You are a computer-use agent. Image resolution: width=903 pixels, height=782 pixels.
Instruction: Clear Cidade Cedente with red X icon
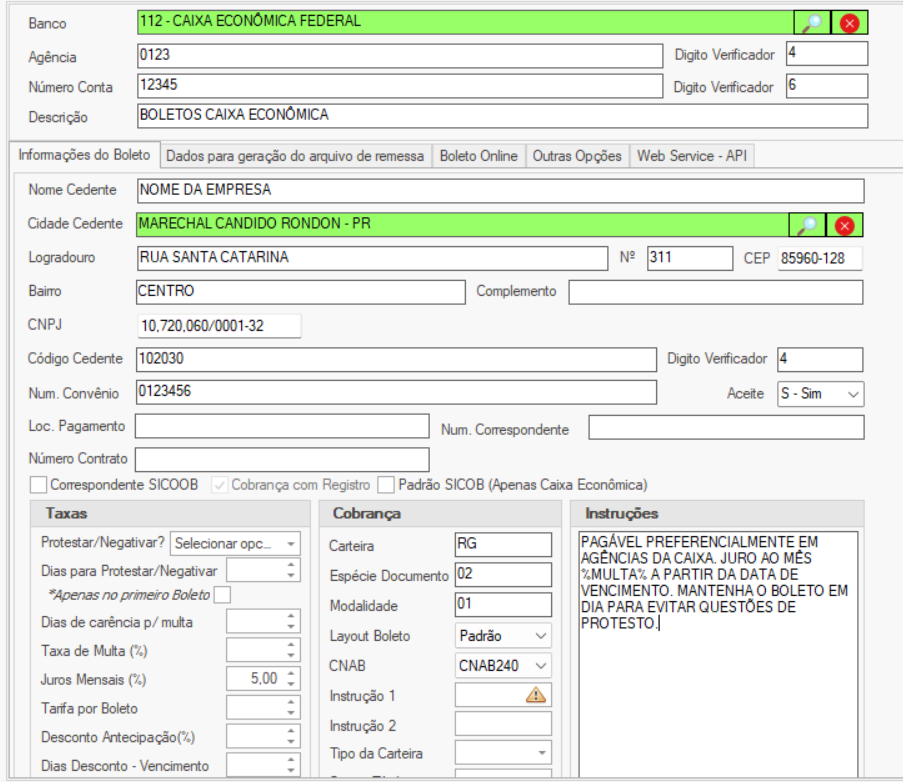(843, 225)
